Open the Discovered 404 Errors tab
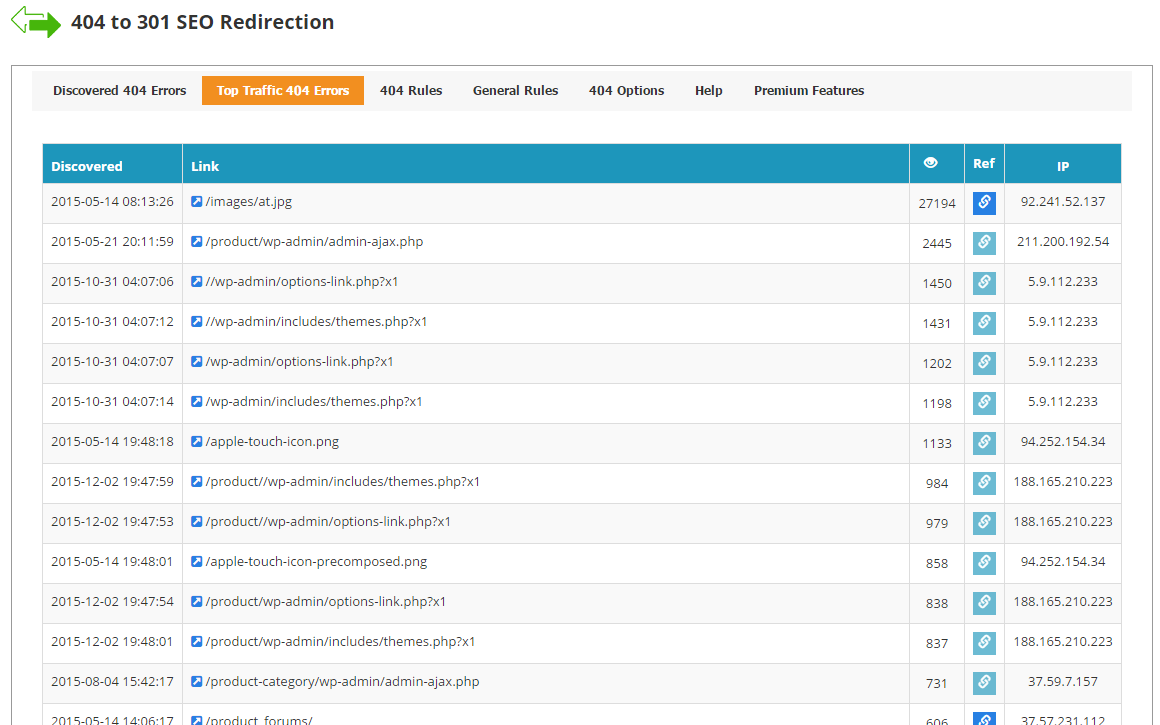The width and height of the screenshot is (1160, 725). pyautogui.click(x=119, y=90)
